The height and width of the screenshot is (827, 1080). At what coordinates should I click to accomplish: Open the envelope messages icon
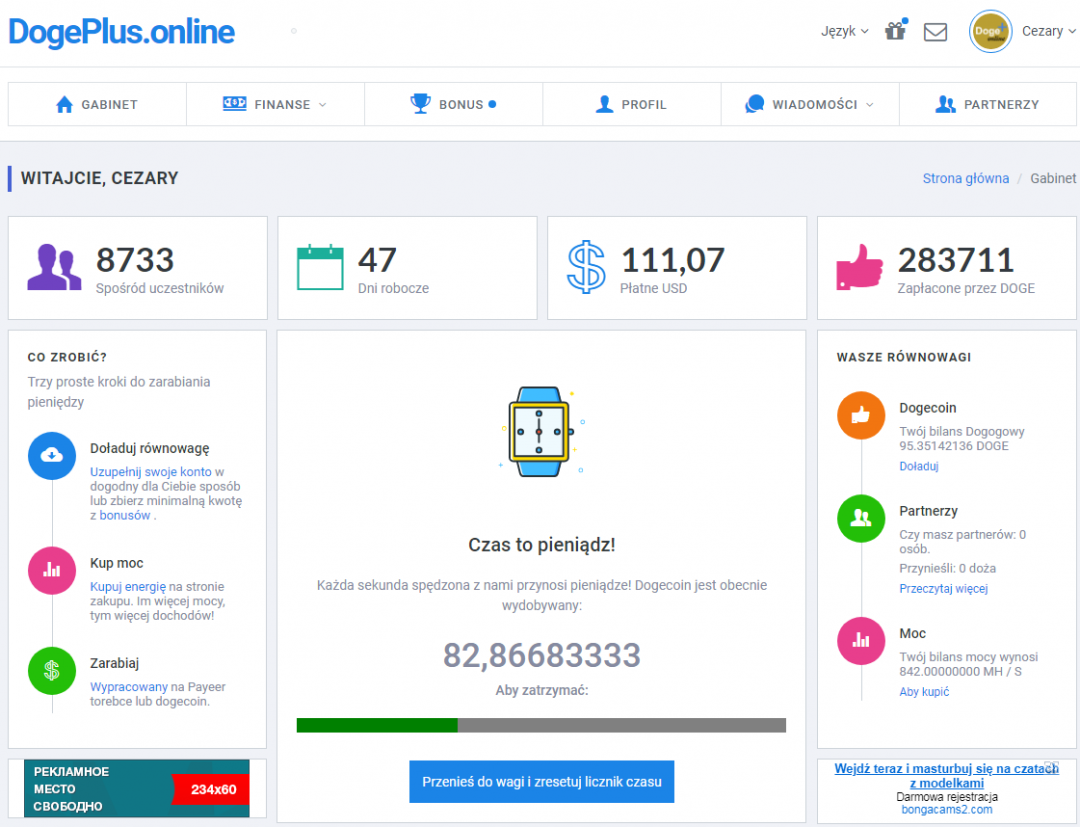point(935,32)
